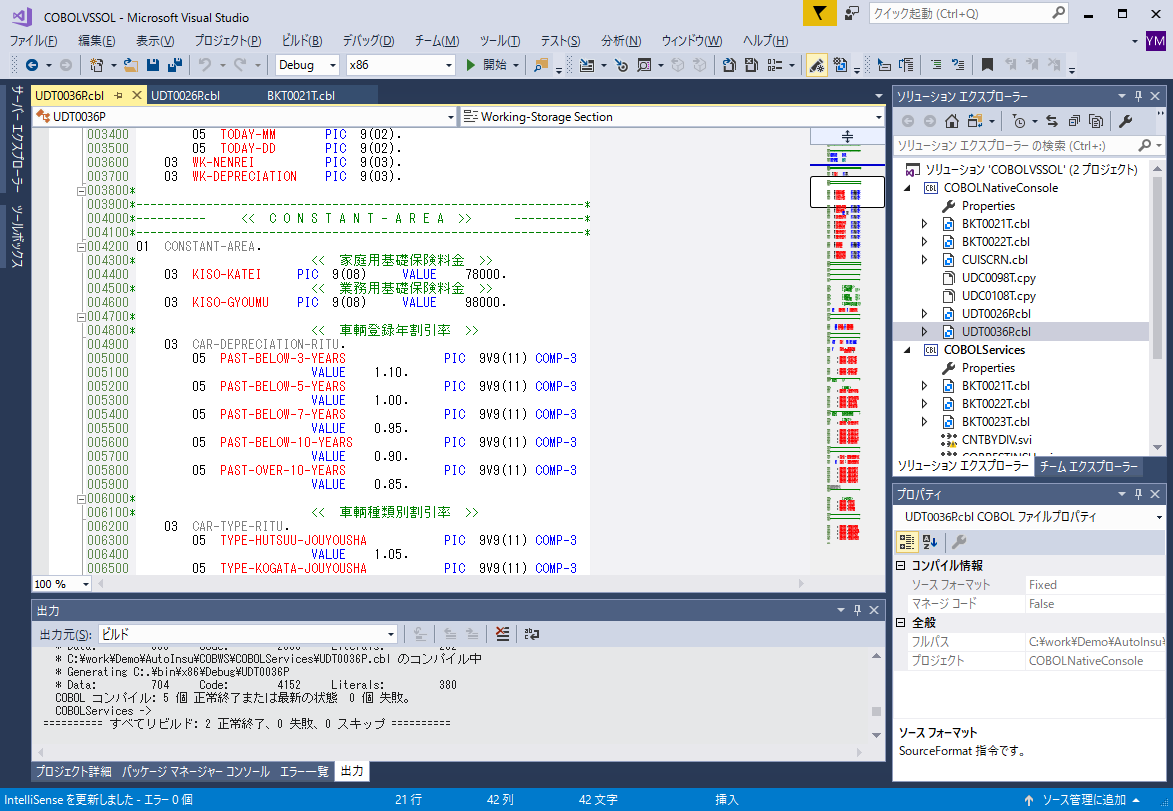Pin the 出力 output panel
Viewport: 1173px width, 811px height.
pos(857,610)
